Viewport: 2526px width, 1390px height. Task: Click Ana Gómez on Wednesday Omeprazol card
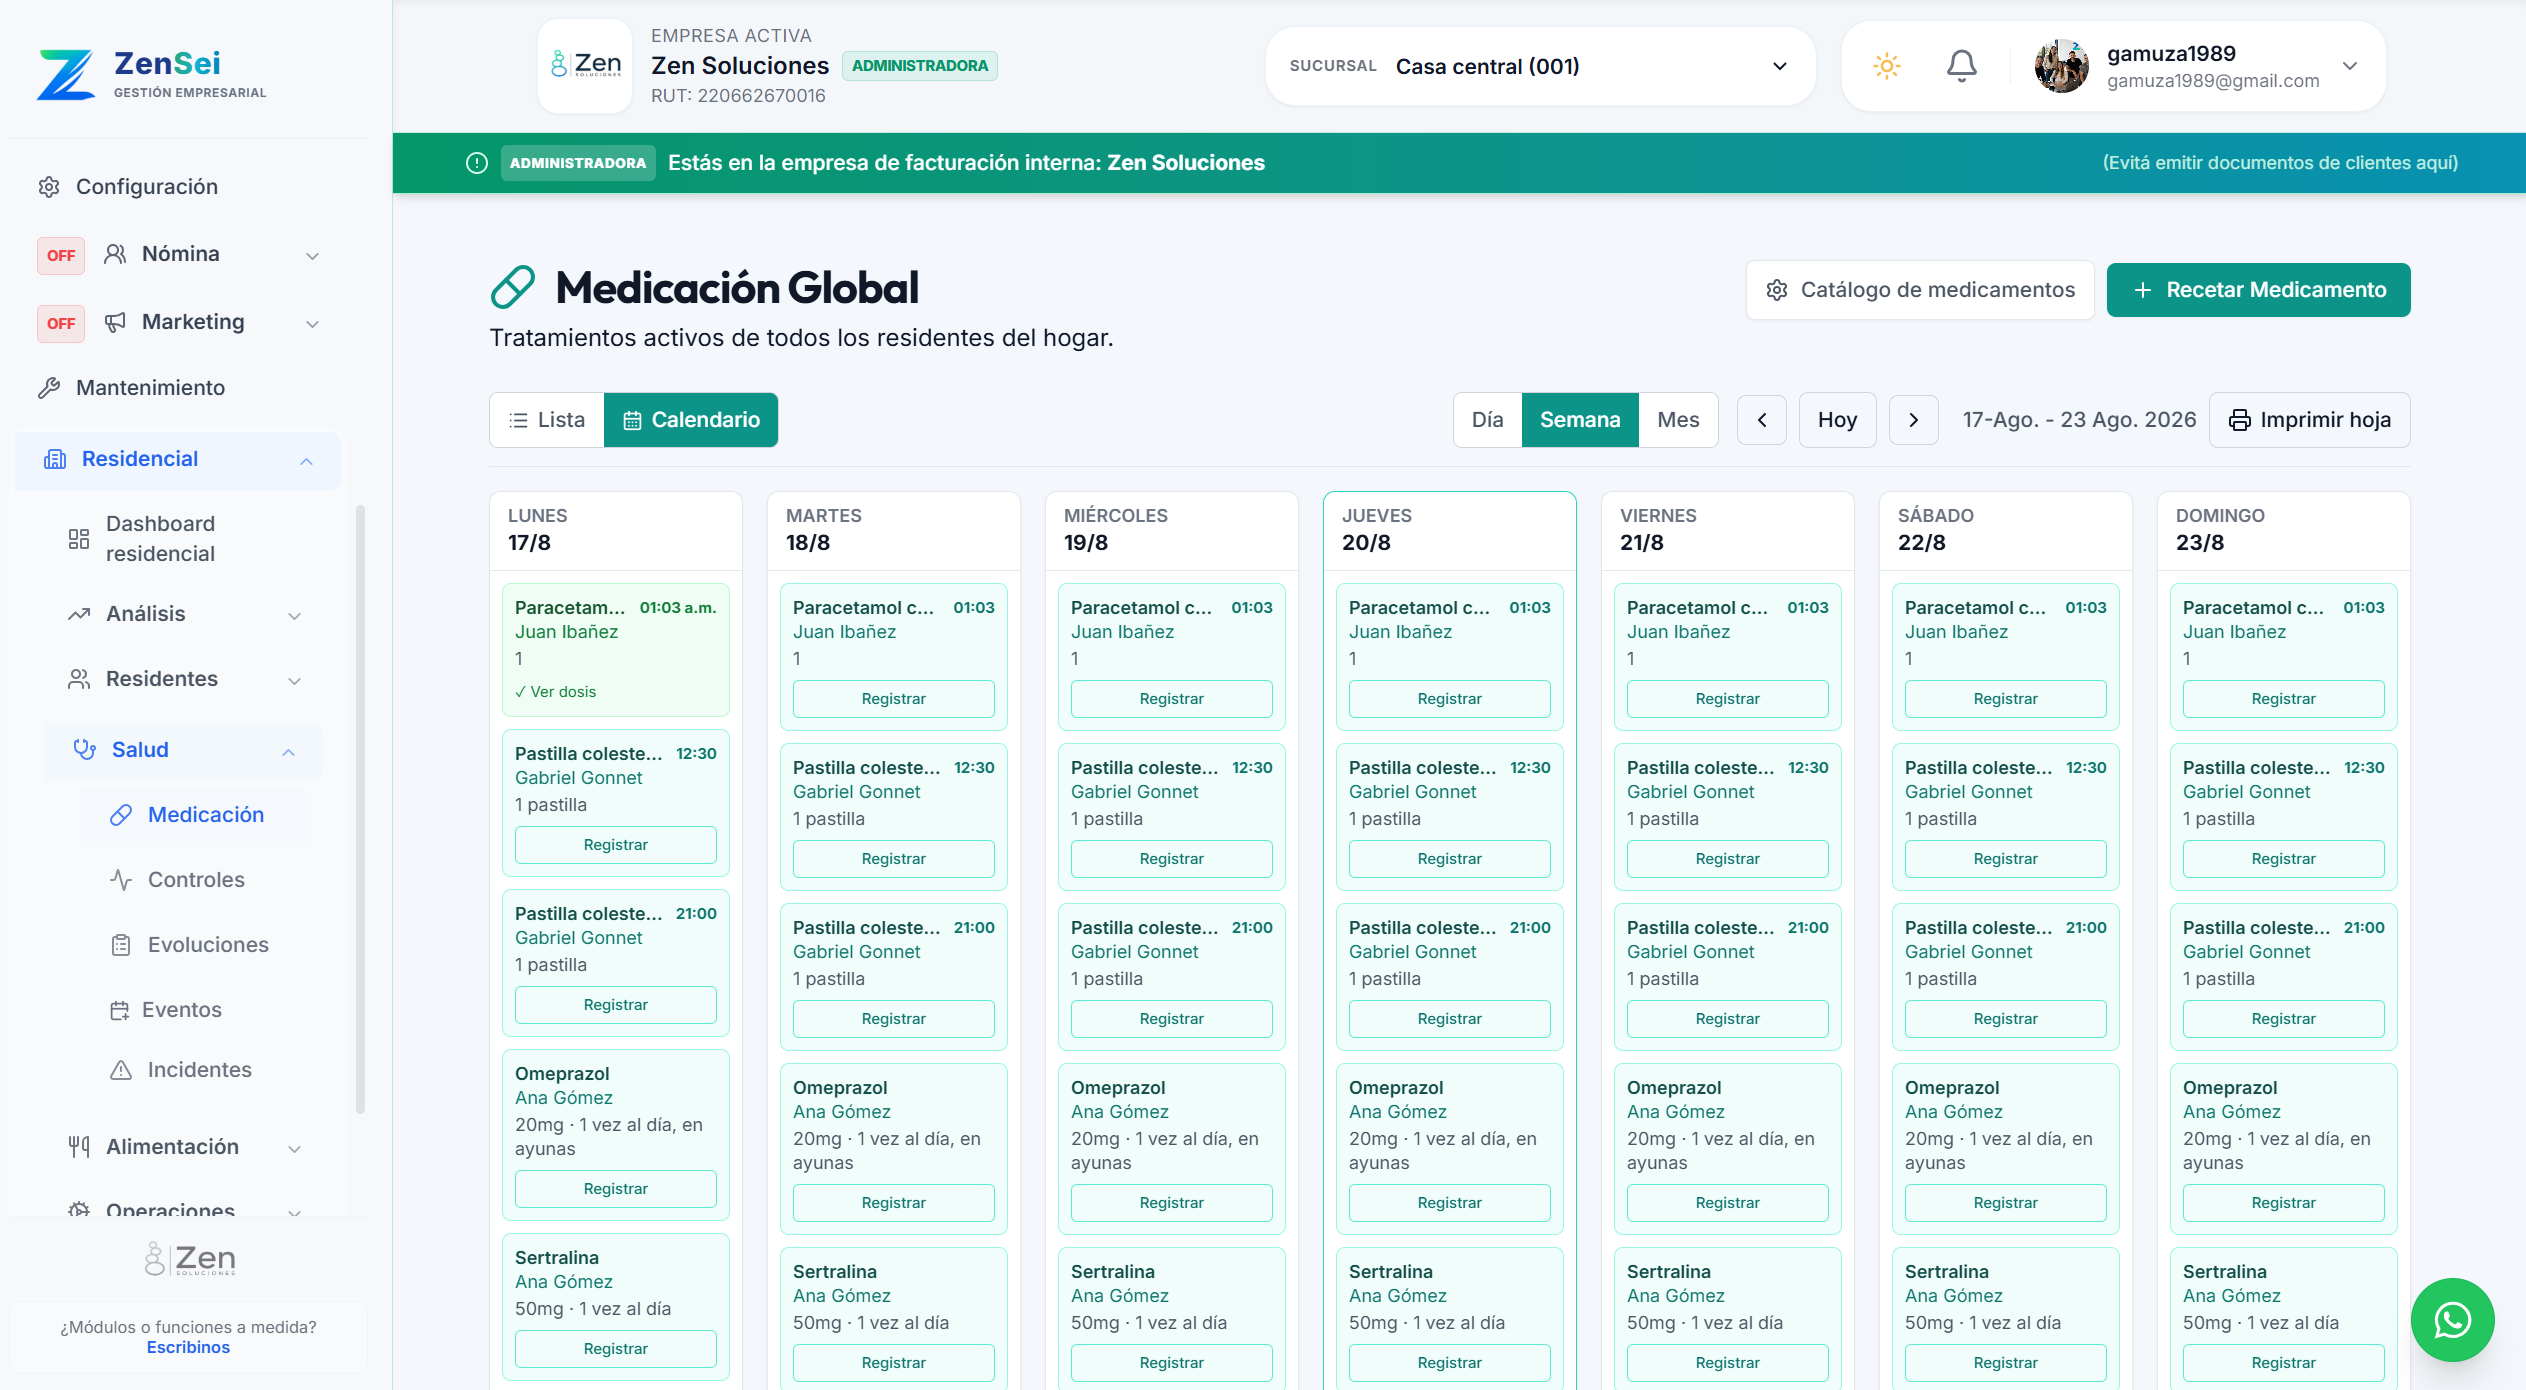(x=1119, y=1112)
